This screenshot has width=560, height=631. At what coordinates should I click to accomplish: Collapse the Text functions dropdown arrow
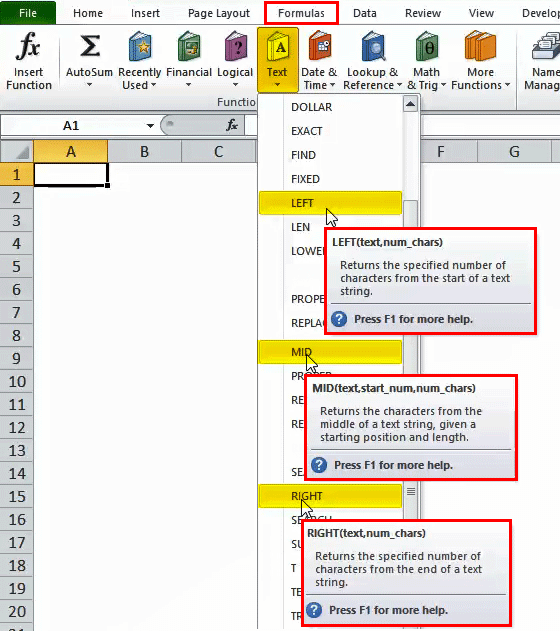coord(278,85)
